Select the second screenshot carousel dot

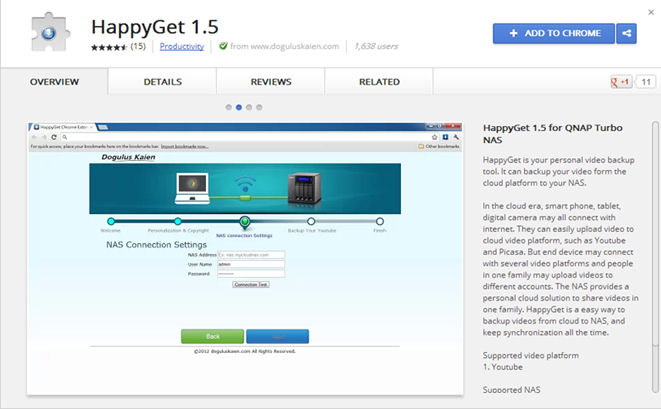pyautogui.click(x=239, y=107)
